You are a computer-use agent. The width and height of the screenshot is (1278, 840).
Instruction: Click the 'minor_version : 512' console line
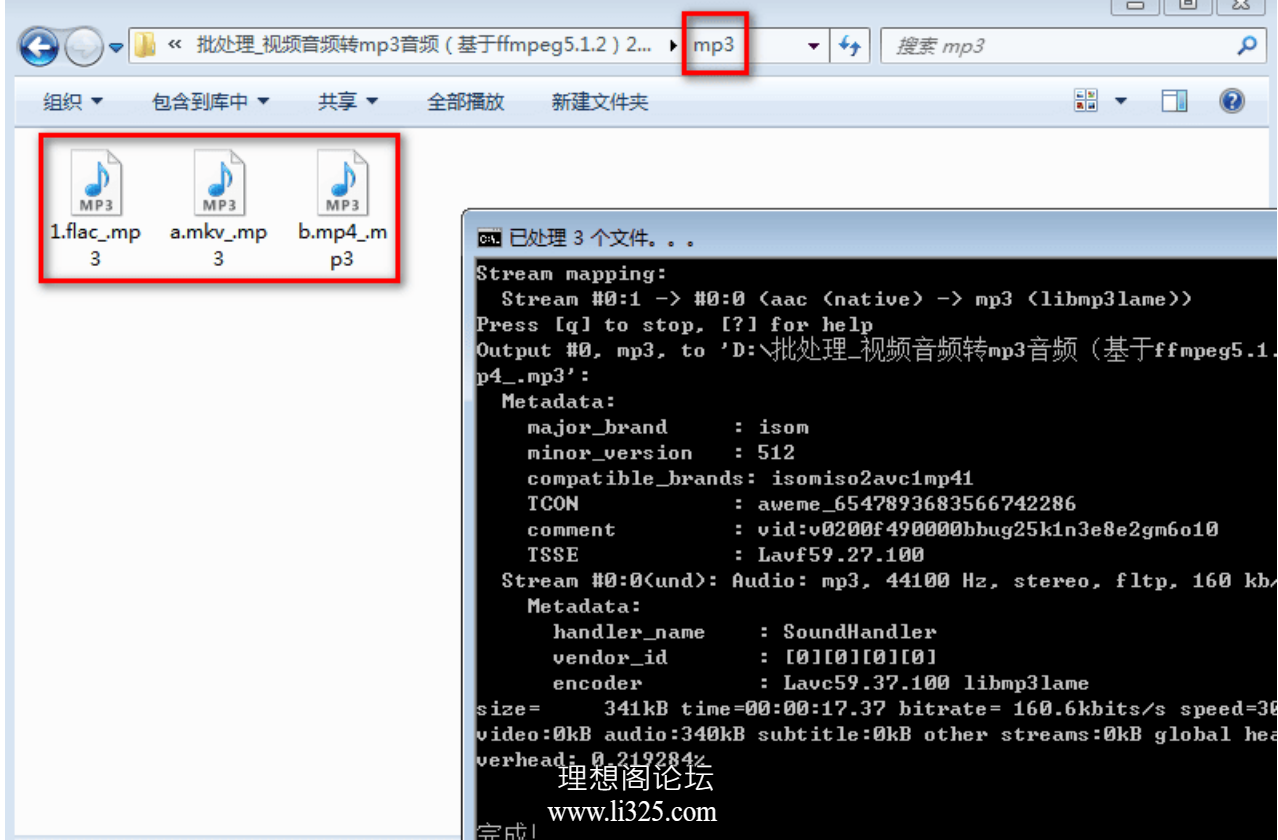pyautogui.click(x=662, y=452)
